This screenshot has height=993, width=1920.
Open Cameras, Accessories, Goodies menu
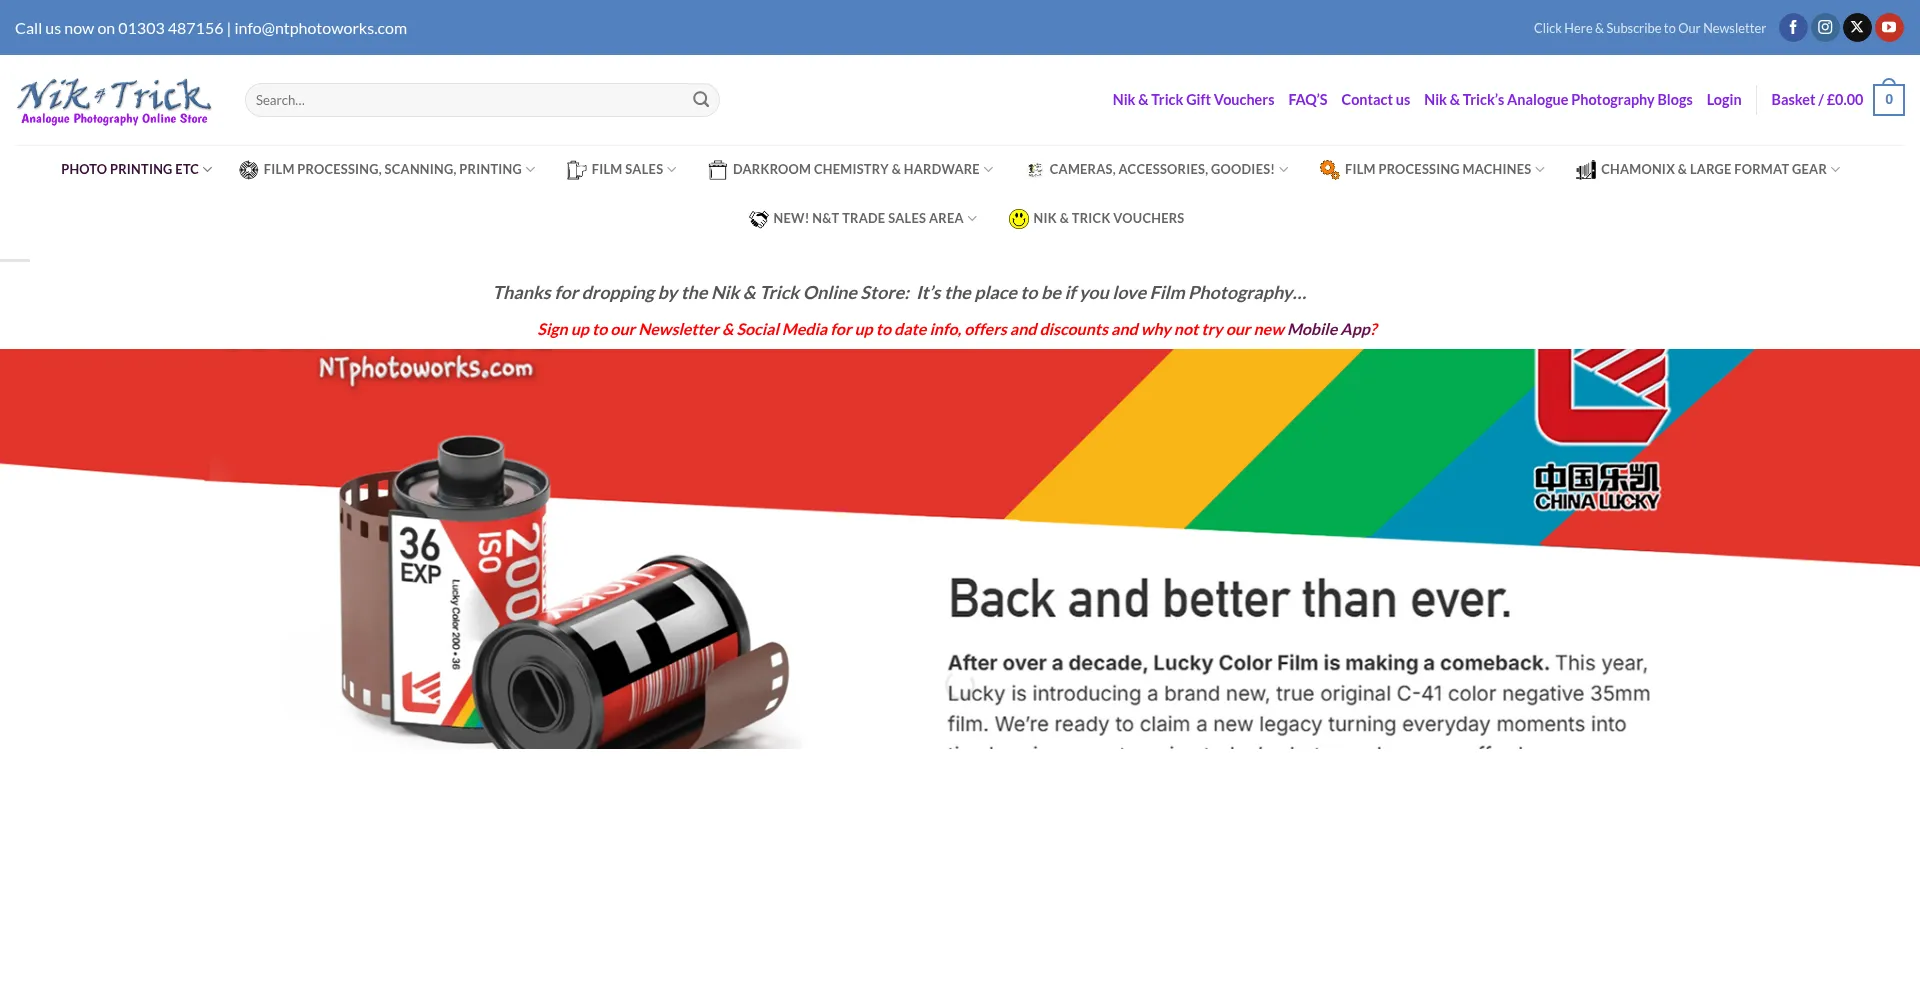tap(1158, 170)
